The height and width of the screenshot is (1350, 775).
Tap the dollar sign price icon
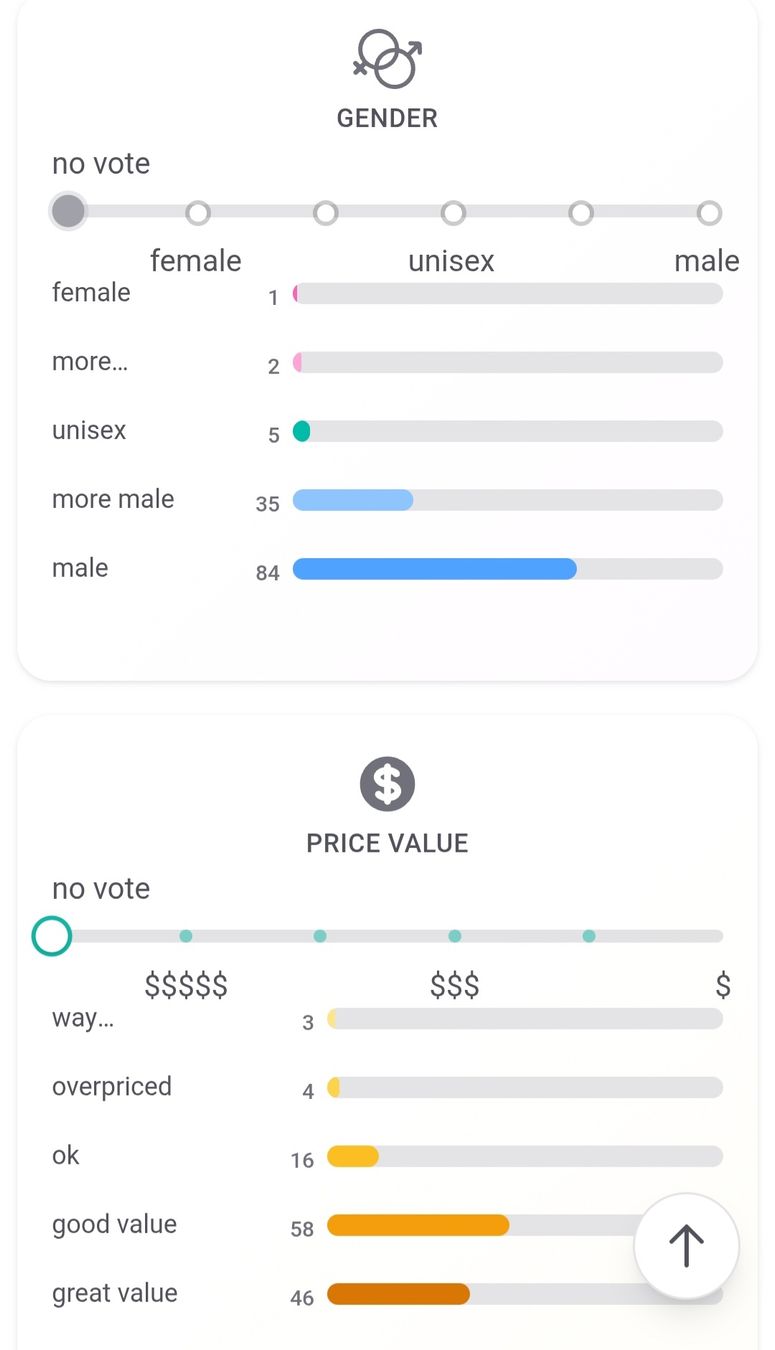coord(387,783)
